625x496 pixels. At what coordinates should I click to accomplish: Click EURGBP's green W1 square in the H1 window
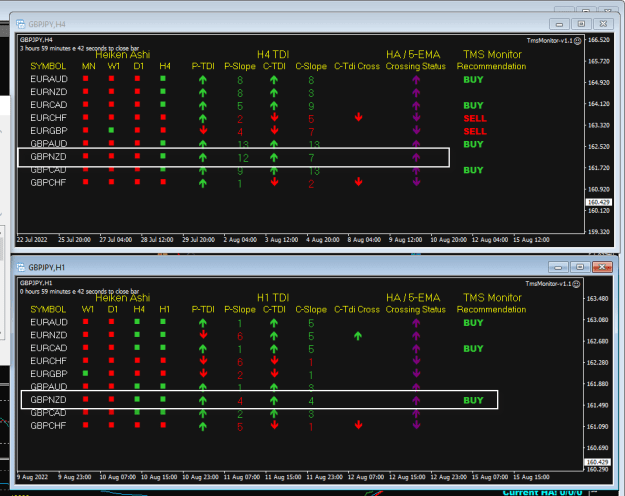coord(85,373)
